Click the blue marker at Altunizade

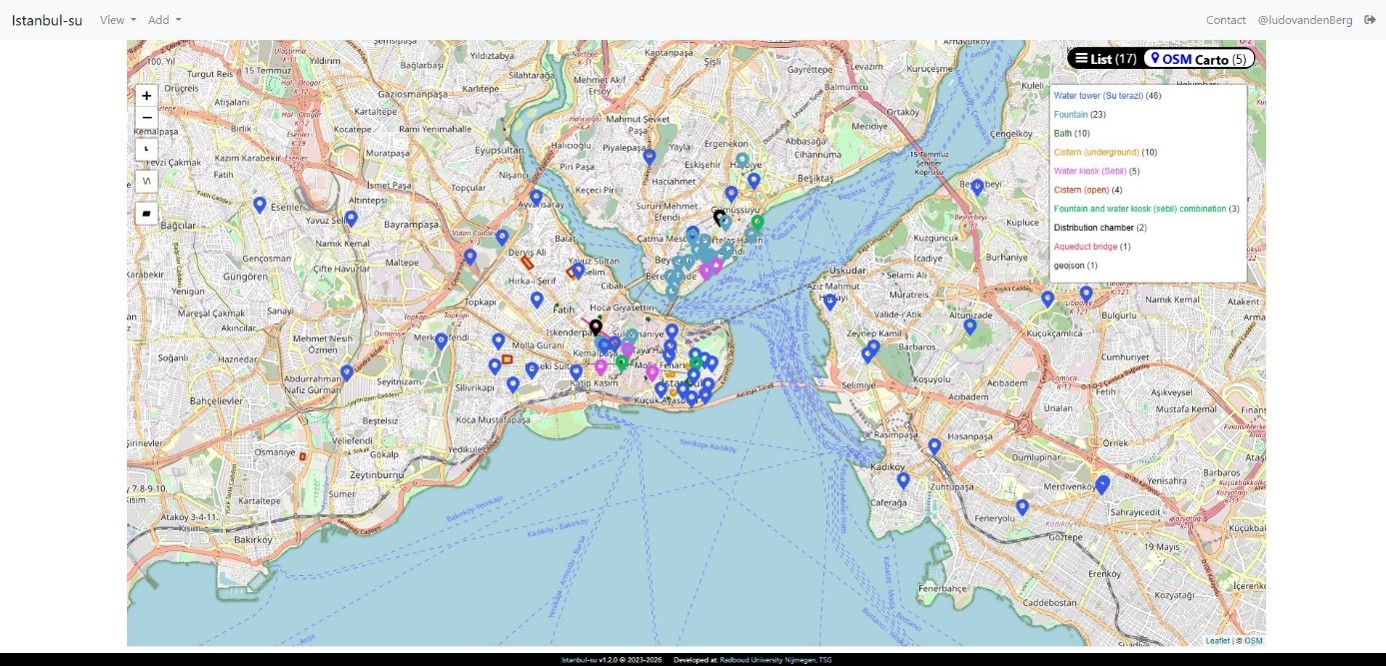pyautogui.click(x=970, y=327)
